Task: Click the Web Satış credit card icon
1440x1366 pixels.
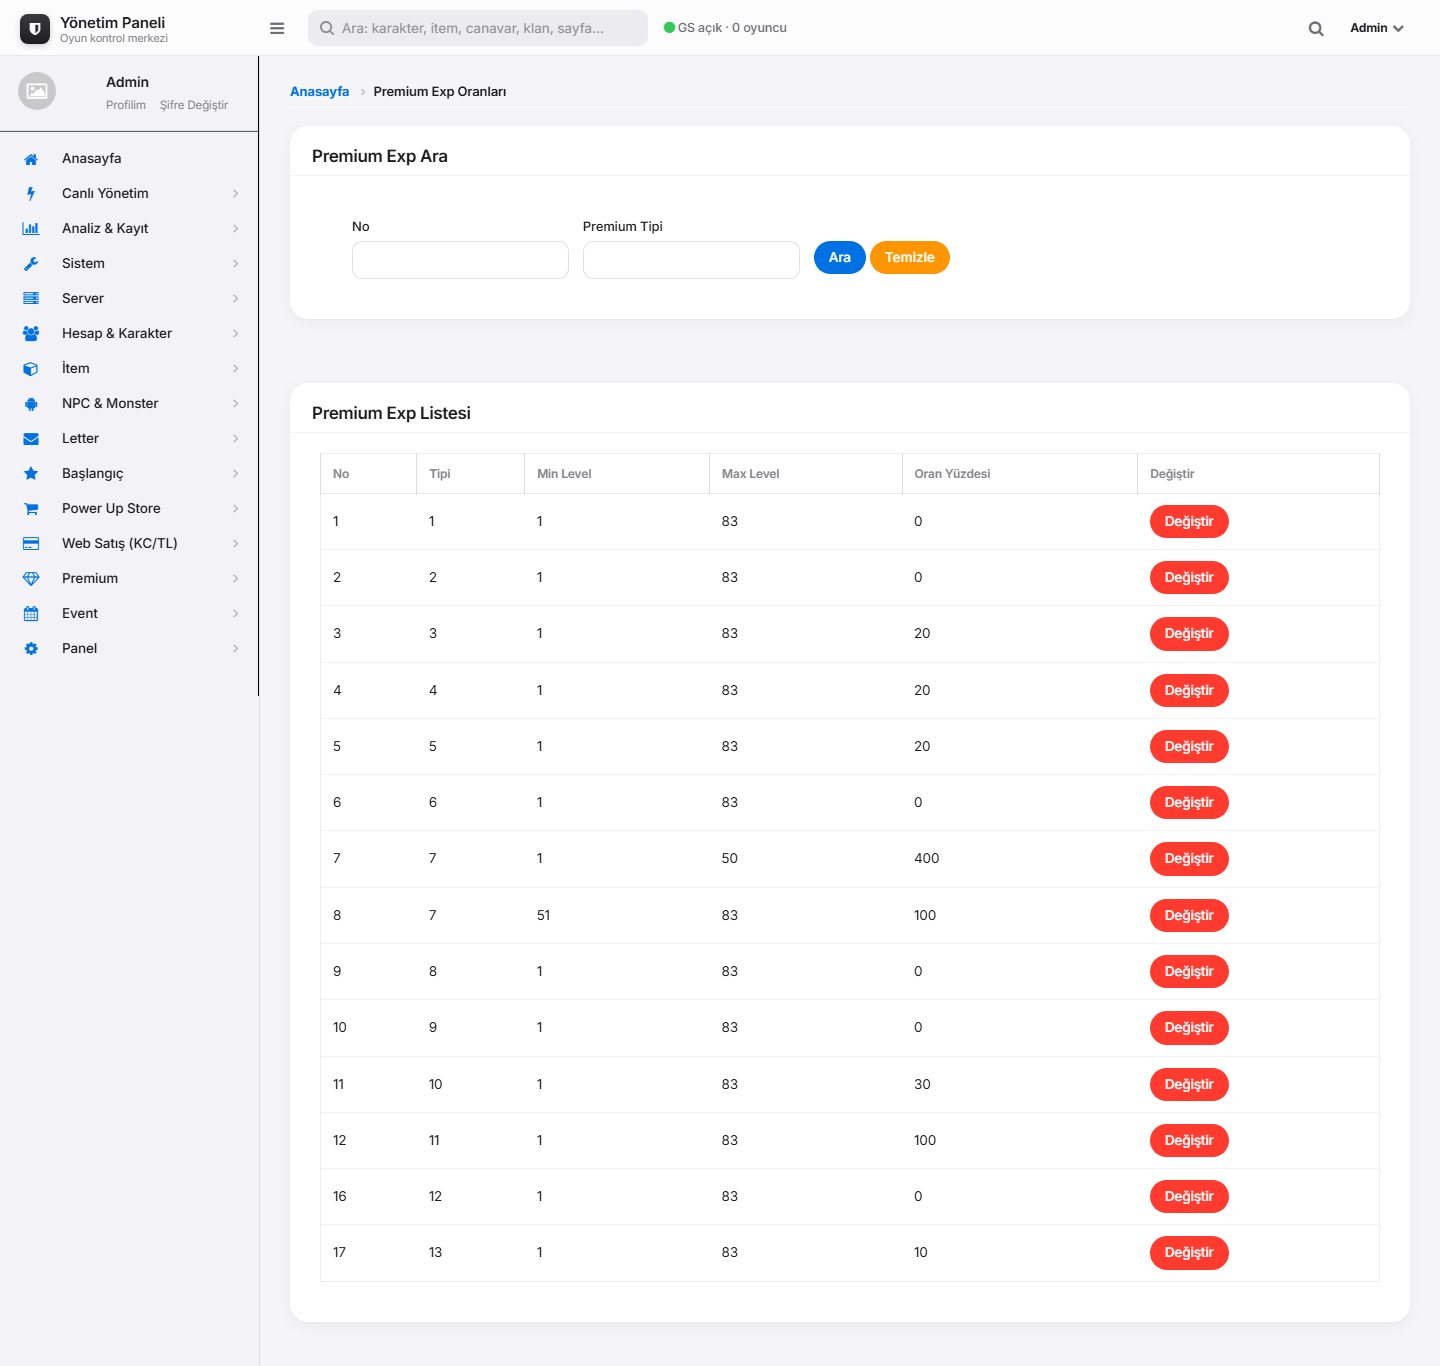Action: (31, 544)
